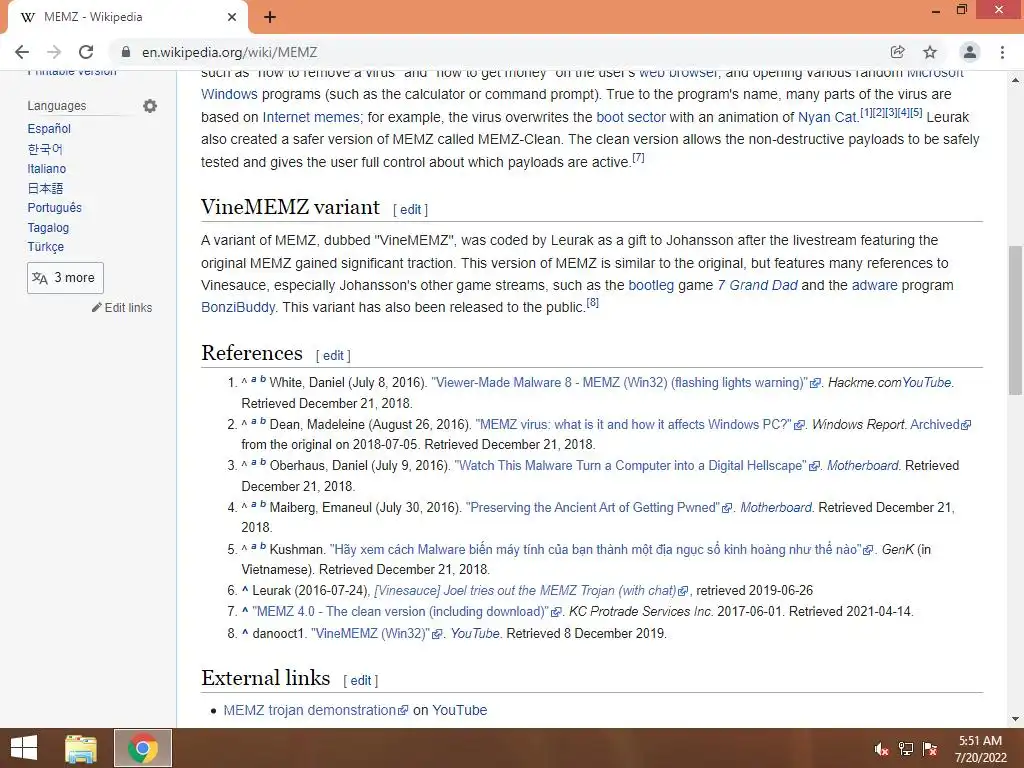Screen dimensions: 1024x768
Task: Follow the adware article link
Action: coord(874,285)
